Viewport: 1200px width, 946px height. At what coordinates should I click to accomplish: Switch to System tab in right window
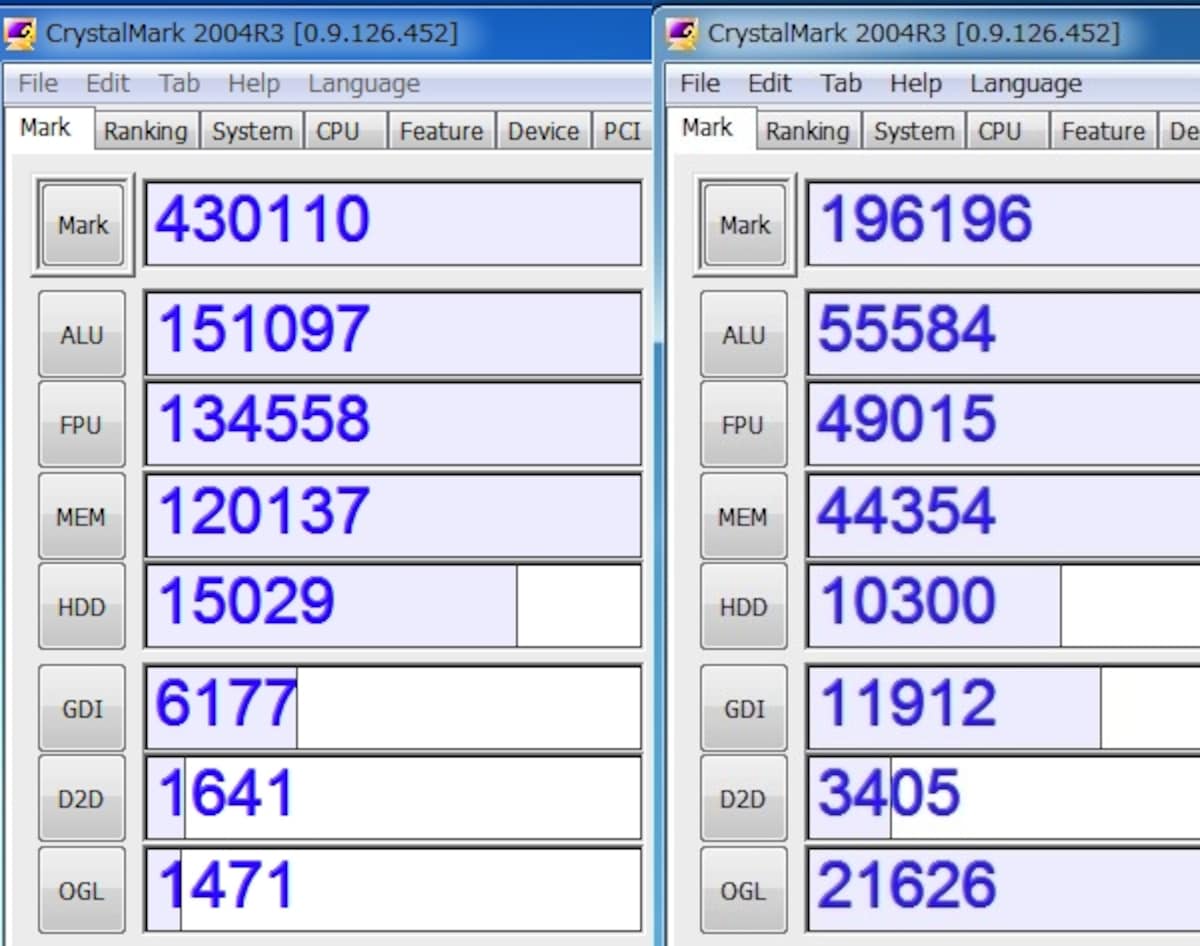click(914, 131)
